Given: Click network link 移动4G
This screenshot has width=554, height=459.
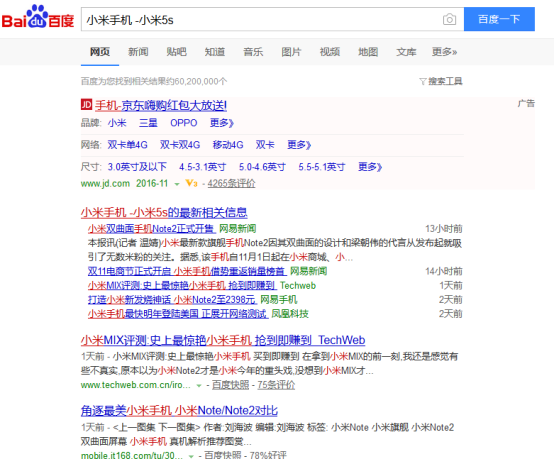Looking at the screenshot, I should (x=228, y=145).
